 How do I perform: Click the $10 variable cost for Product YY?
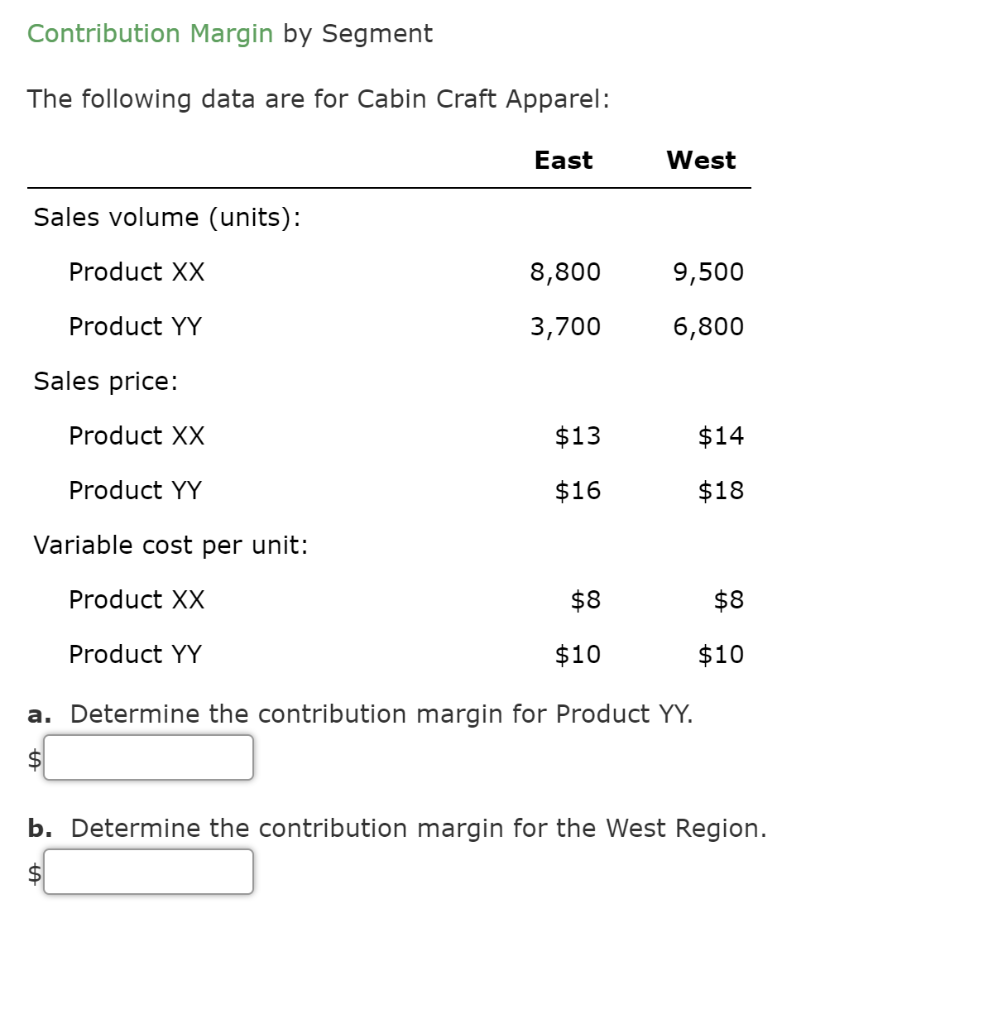pyautogui.click(x=577, y=654)
